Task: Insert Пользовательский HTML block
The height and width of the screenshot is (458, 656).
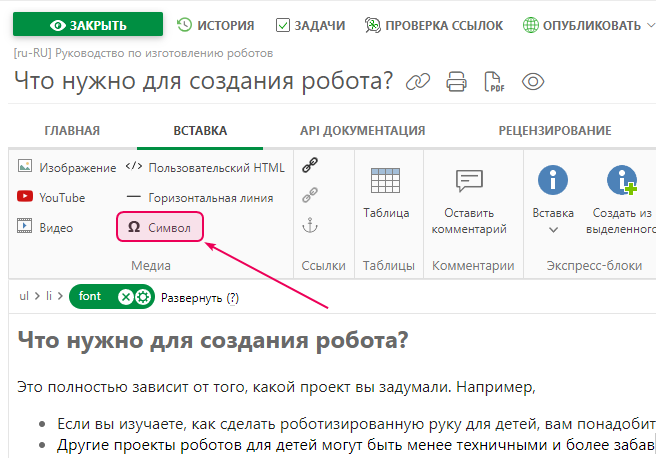Action: coord(205,167)
